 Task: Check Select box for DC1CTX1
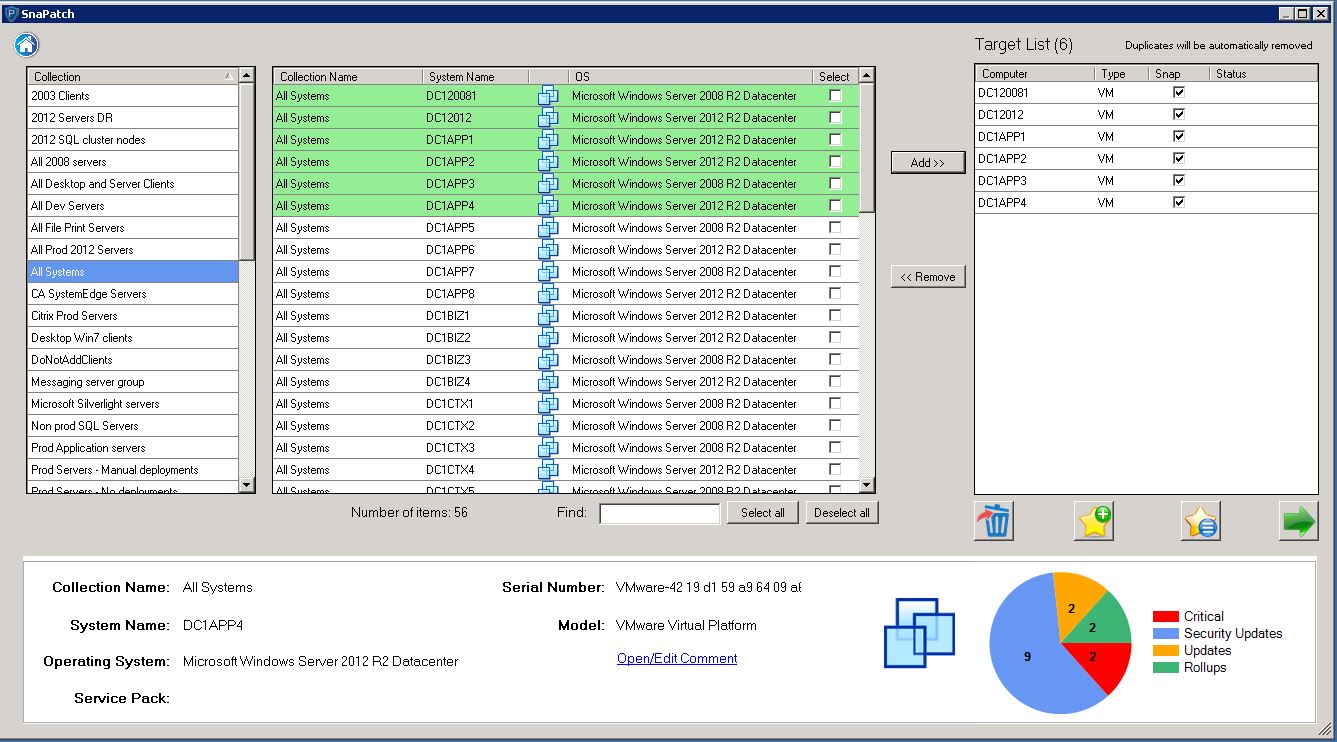click(835, 404)
